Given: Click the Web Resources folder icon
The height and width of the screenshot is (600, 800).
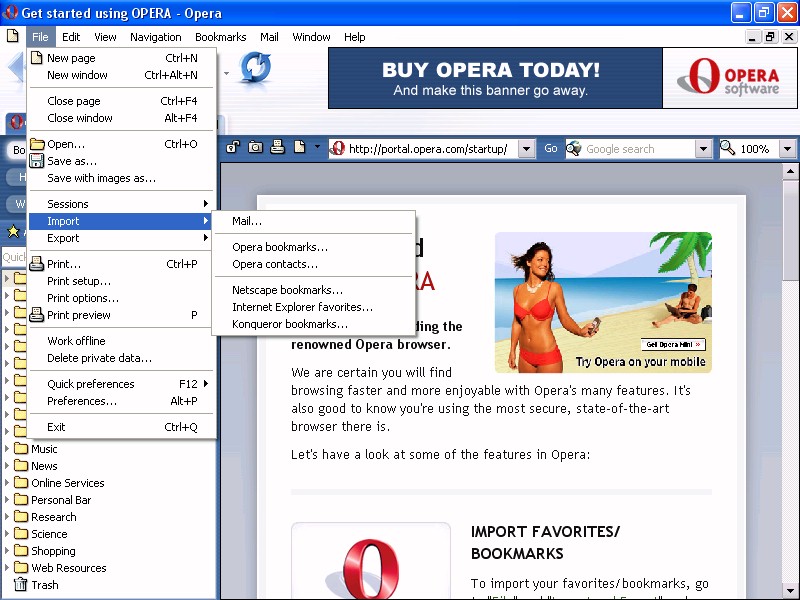Looking at the screenshot, I should pos(21,568).
